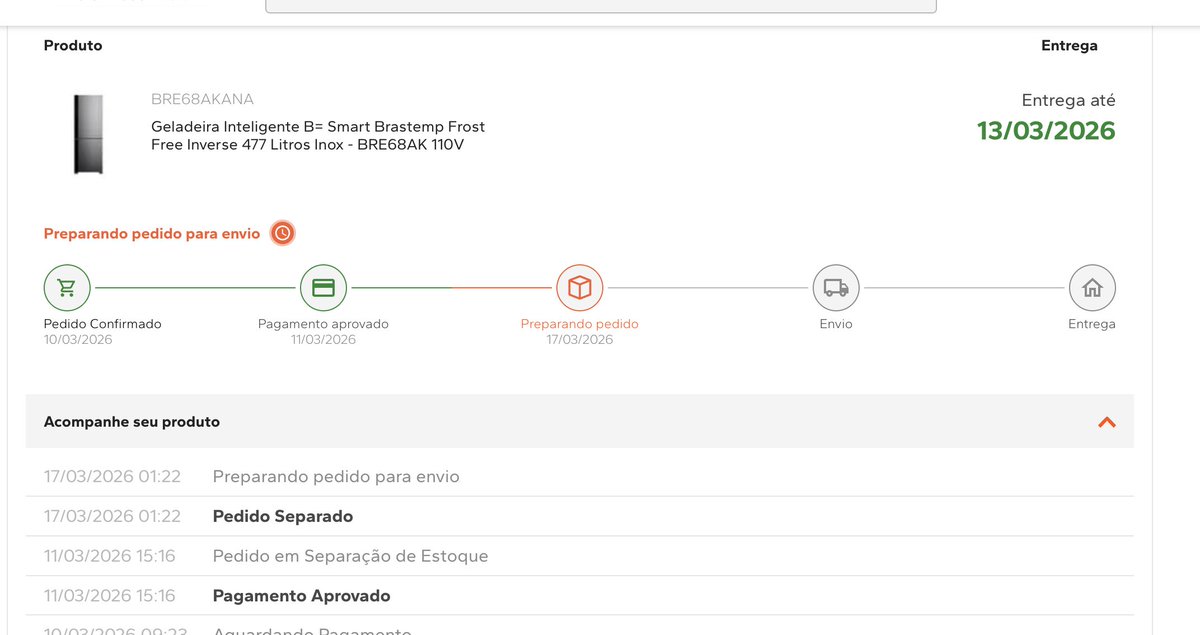Click the delivery date 13/03/2026
Screen dimensions: 1200x635
(1046, 131)
